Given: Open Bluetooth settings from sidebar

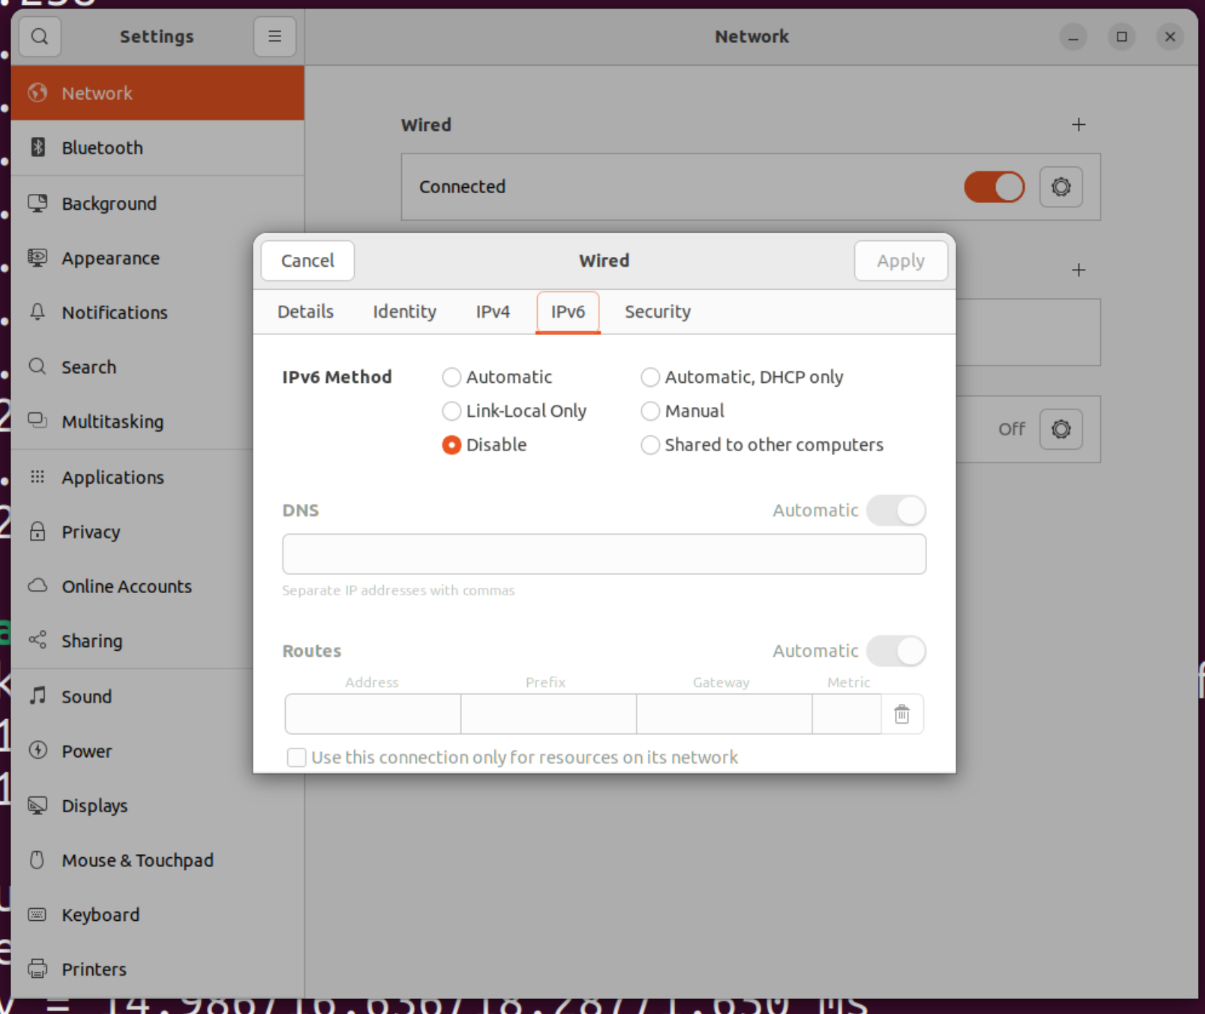Looking at the screenshot, I should tap(102, 148).
